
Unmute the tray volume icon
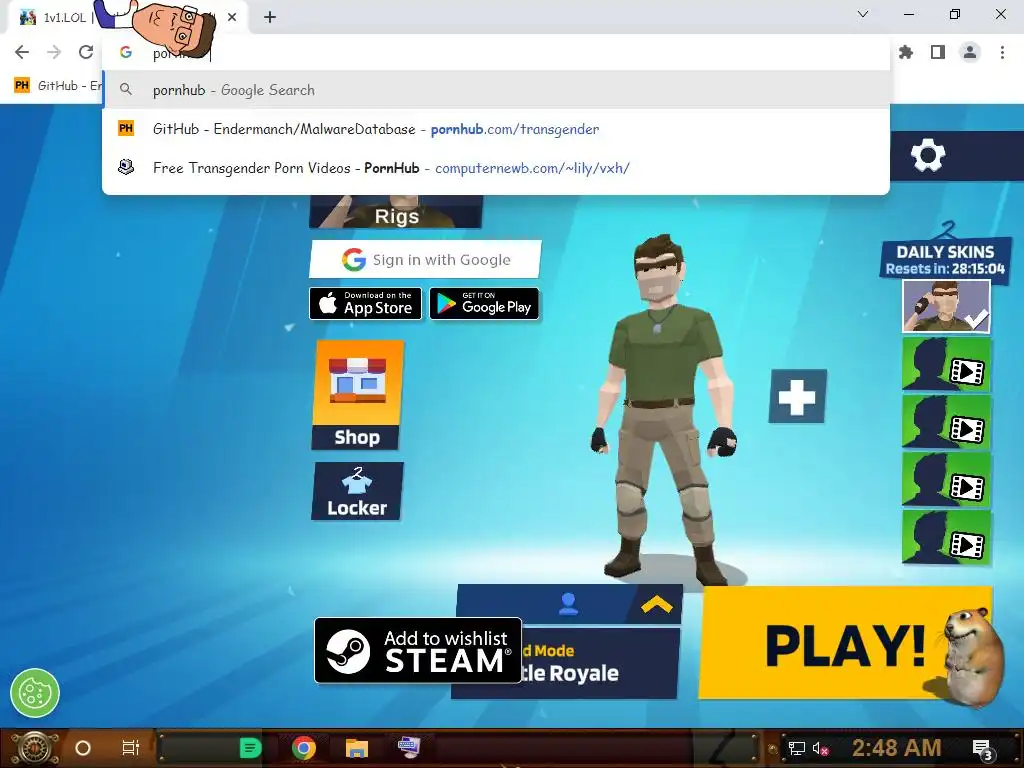click(x=820, y=748)
